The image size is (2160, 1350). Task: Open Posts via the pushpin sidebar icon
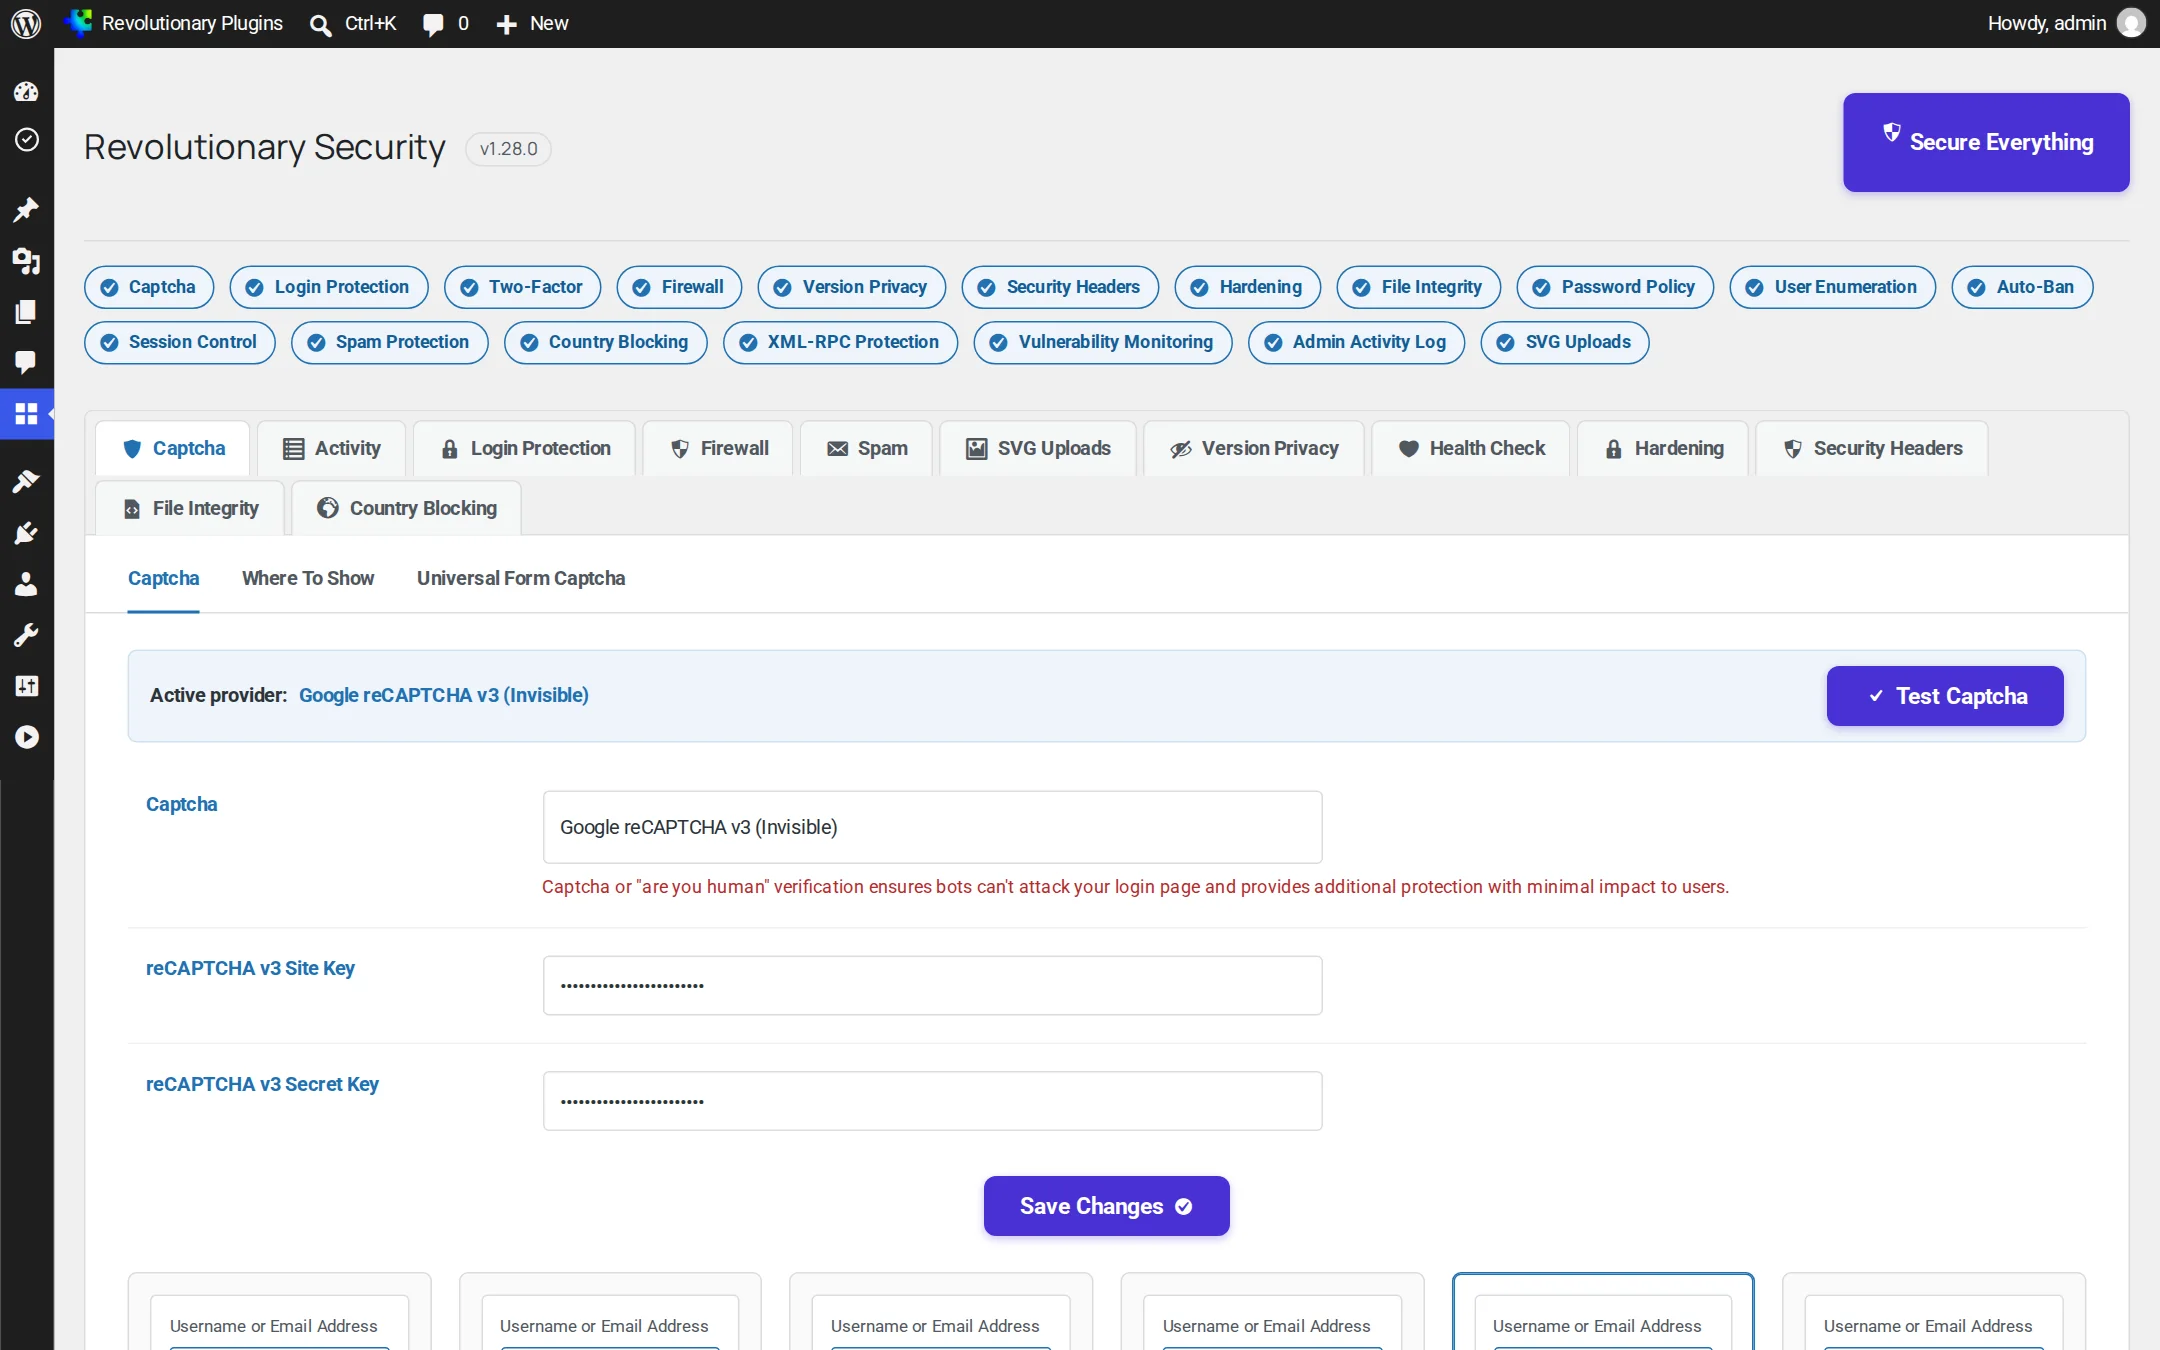point(26,209)
